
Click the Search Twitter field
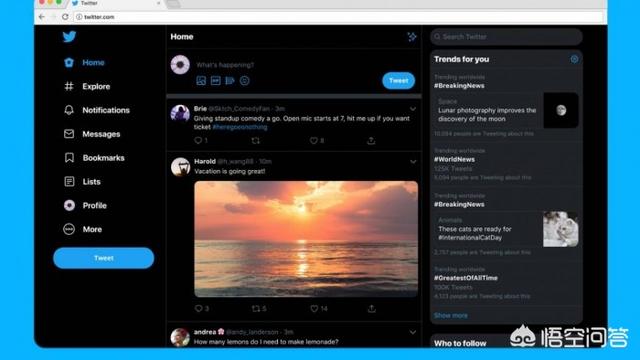pyautogui.click(x=506, y=37)
